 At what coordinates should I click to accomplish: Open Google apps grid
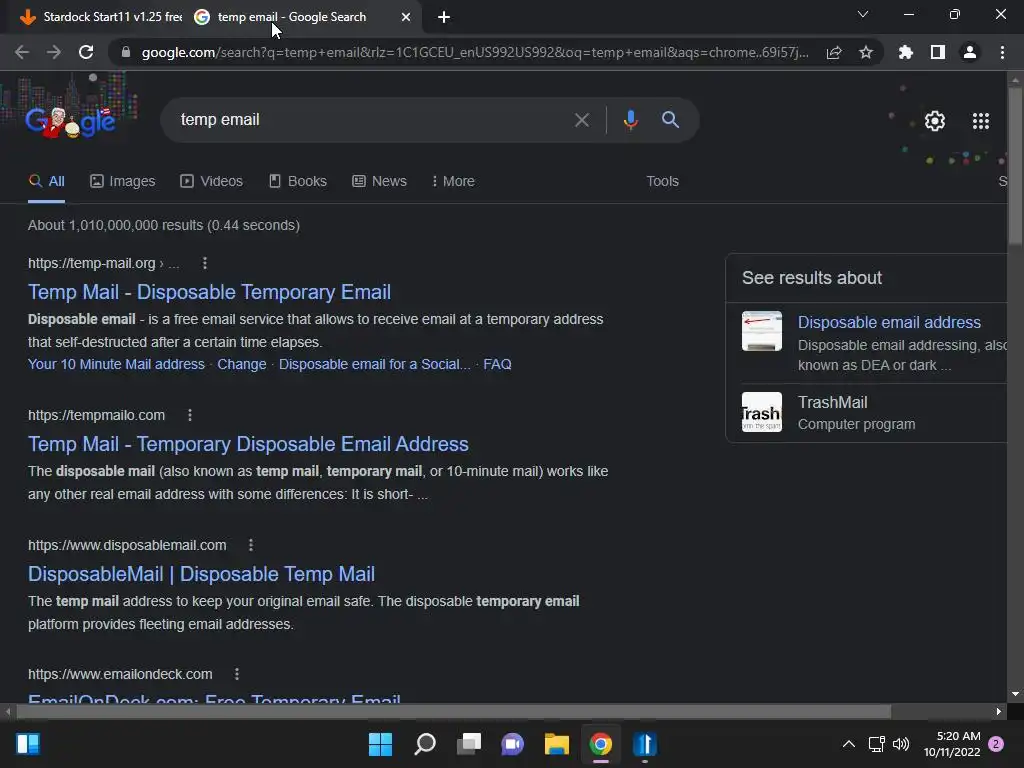(980, 121)
